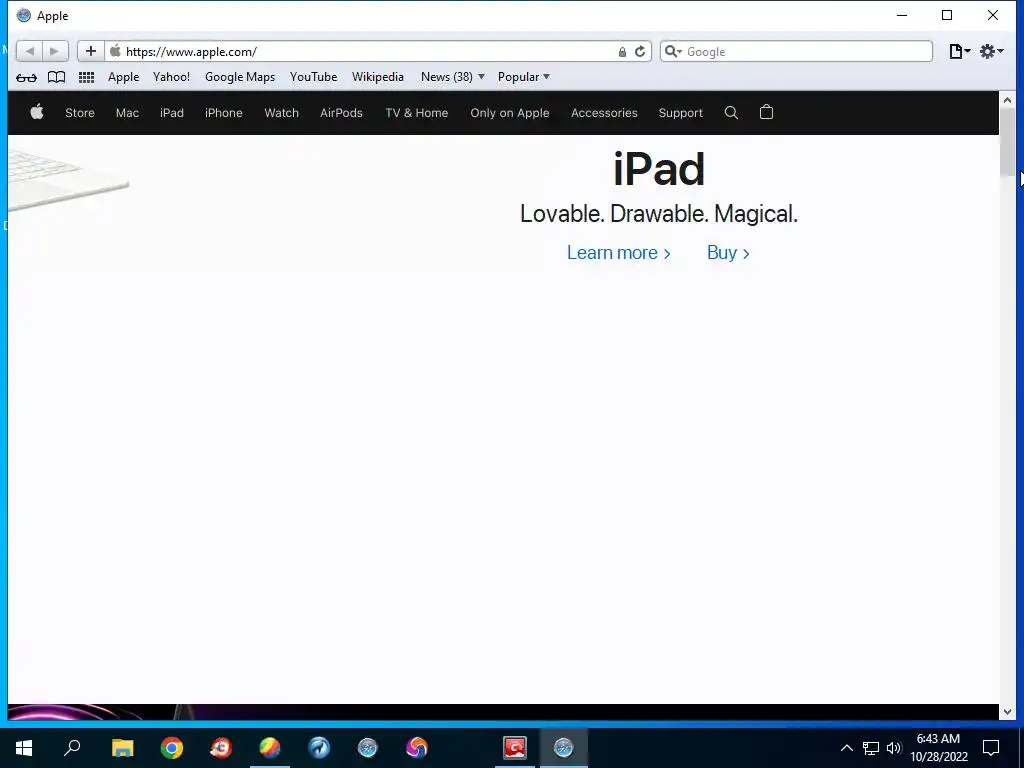Open the AirPods navigation item
1024x768 pixels.
coord(341,113)
